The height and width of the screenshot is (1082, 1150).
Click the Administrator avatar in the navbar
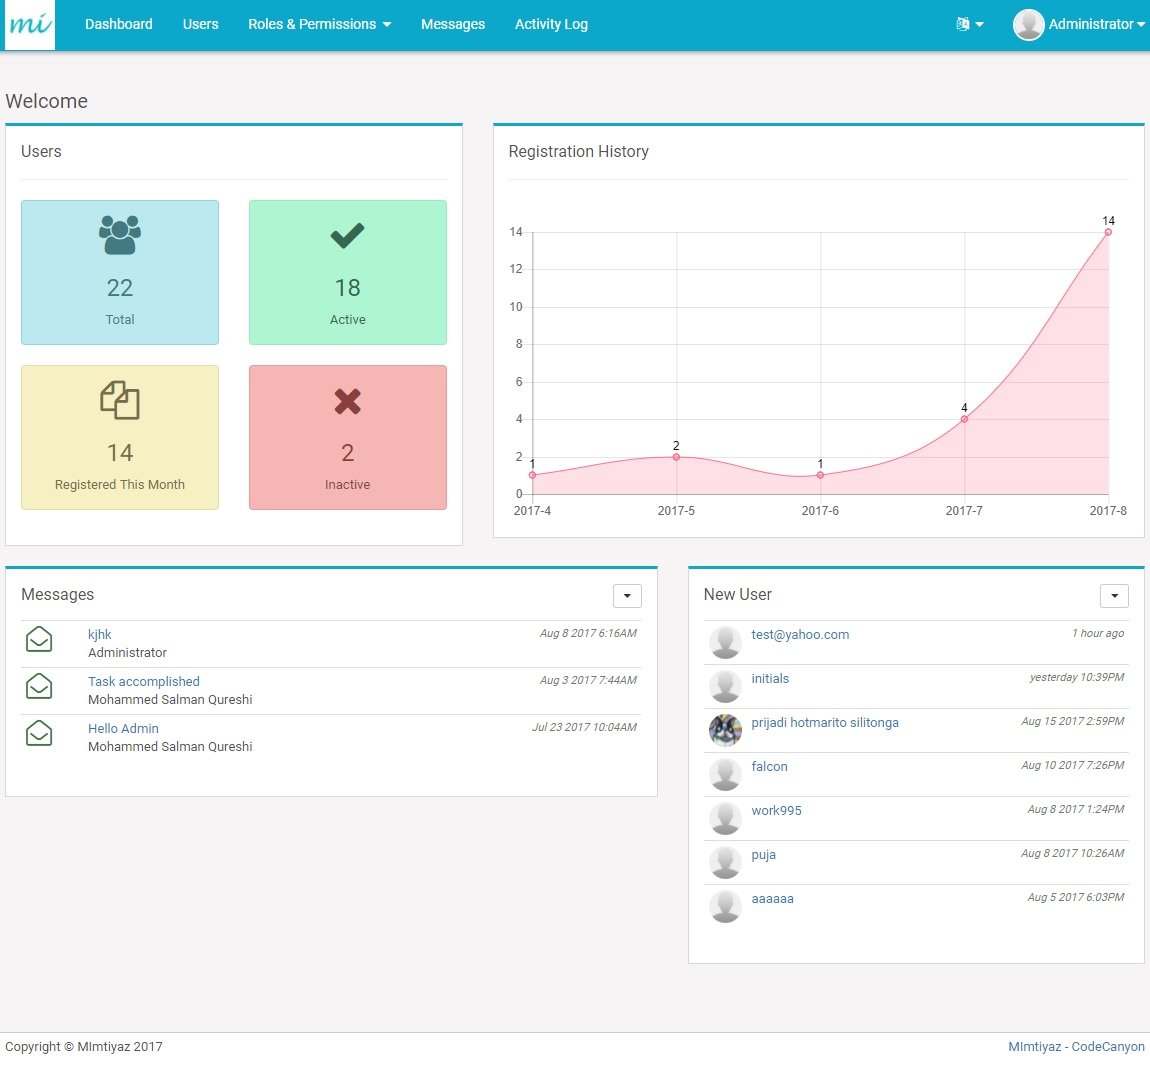click(1028, 24)
